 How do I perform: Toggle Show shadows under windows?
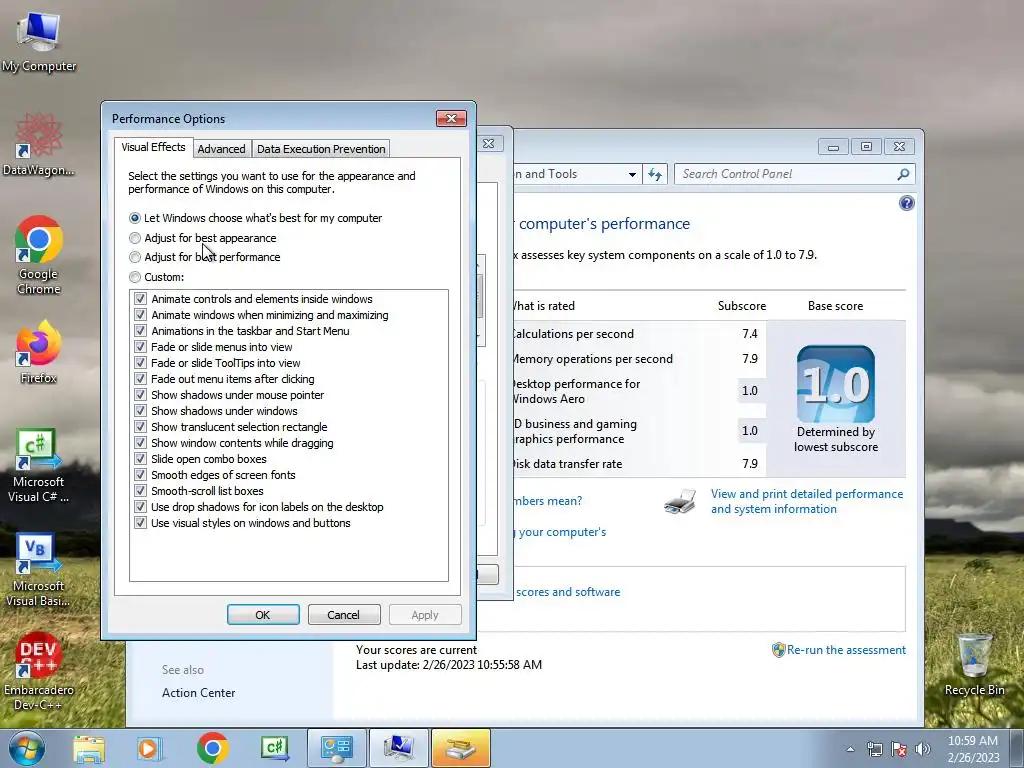click(x=140, y=411)
